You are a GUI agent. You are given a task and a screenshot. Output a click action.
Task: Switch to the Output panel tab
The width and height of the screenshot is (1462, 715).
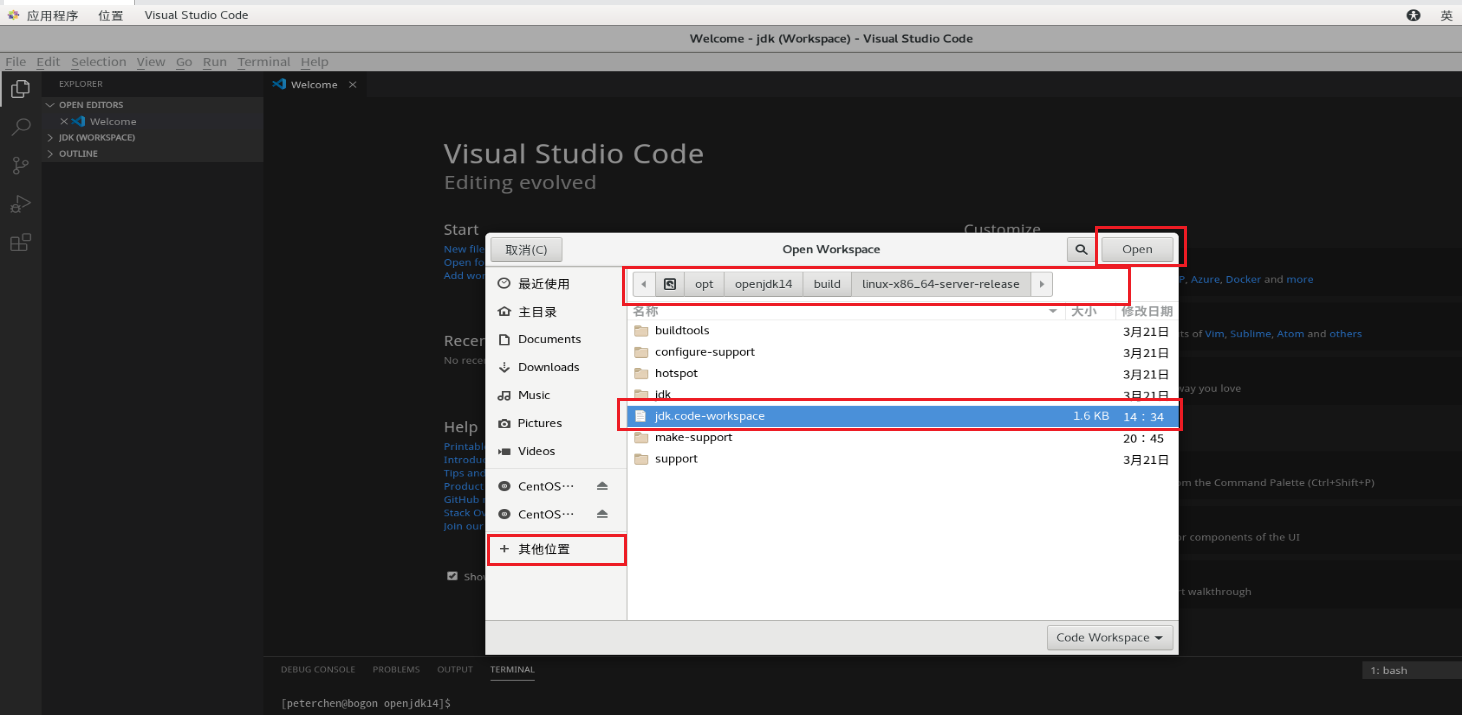click(455, 670)
